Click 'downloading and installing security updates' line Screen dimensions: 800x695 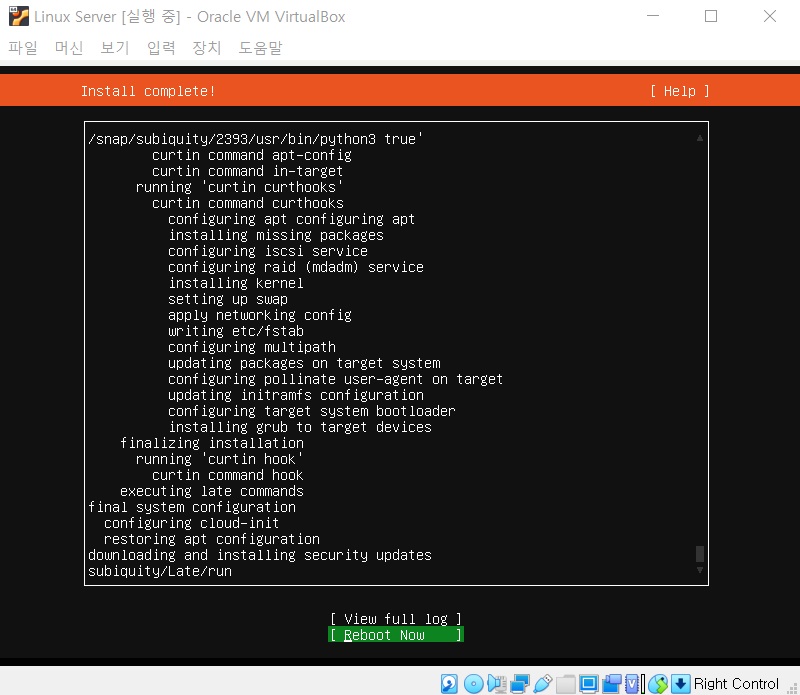[x=260, y=555]
